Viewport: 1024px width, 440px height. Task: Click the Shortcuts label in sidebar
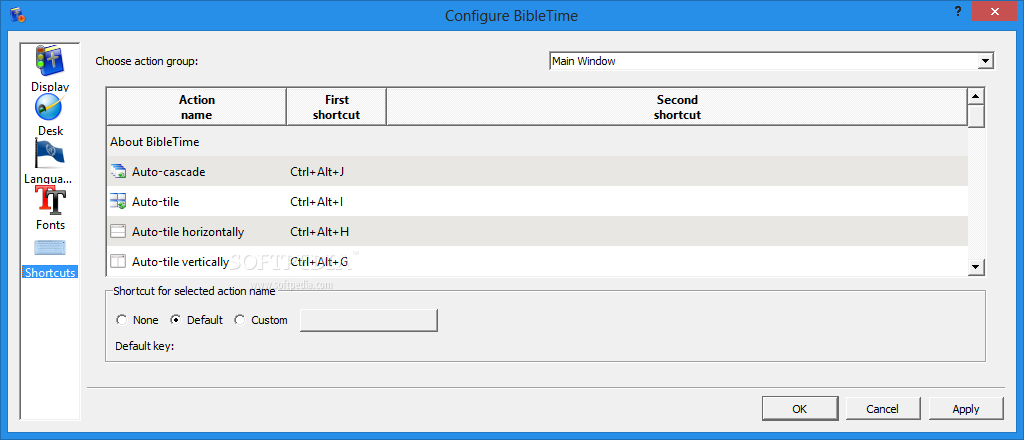click(x=50, y=273)
